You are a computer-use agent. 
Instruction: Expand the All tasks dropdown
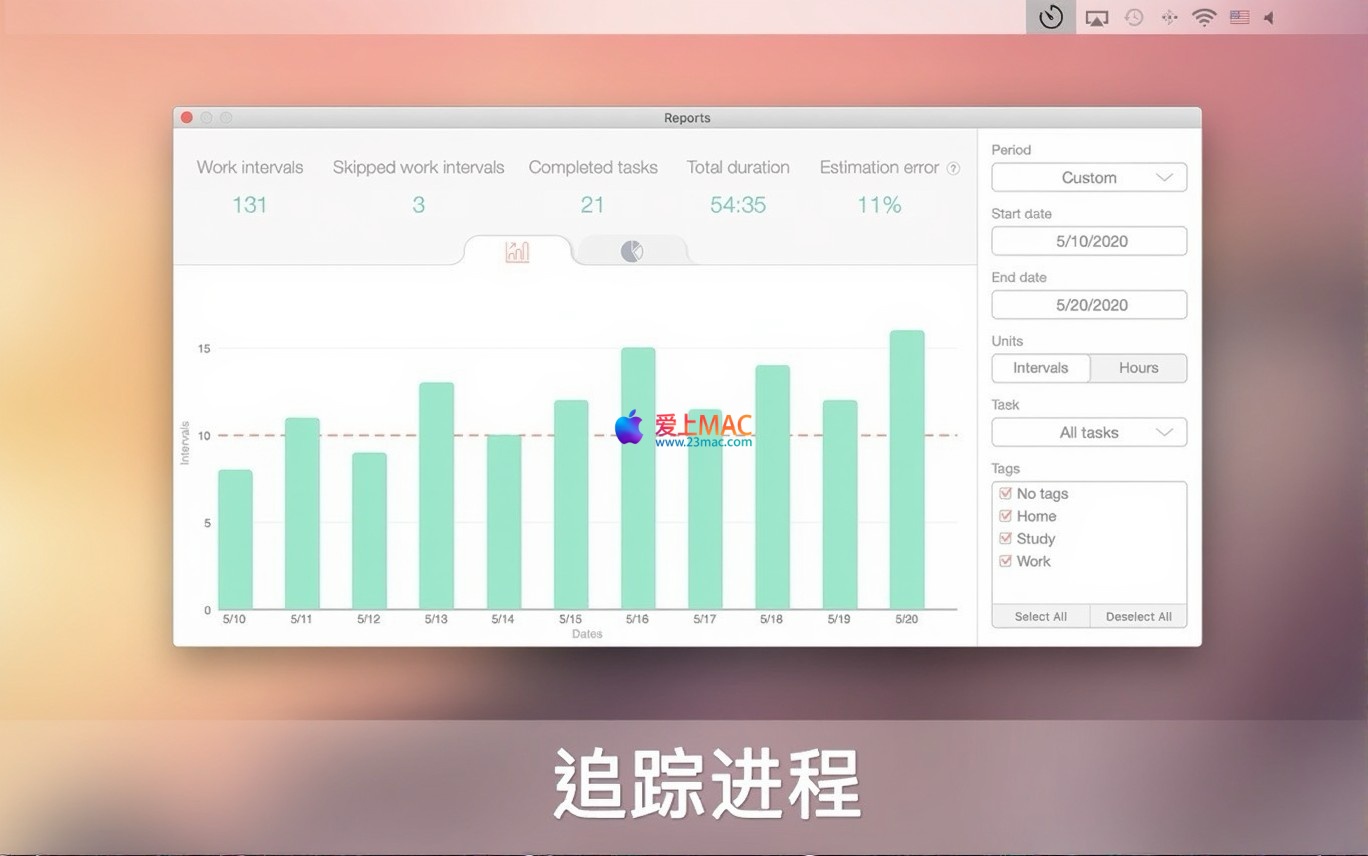click(x=1089, y=432)
